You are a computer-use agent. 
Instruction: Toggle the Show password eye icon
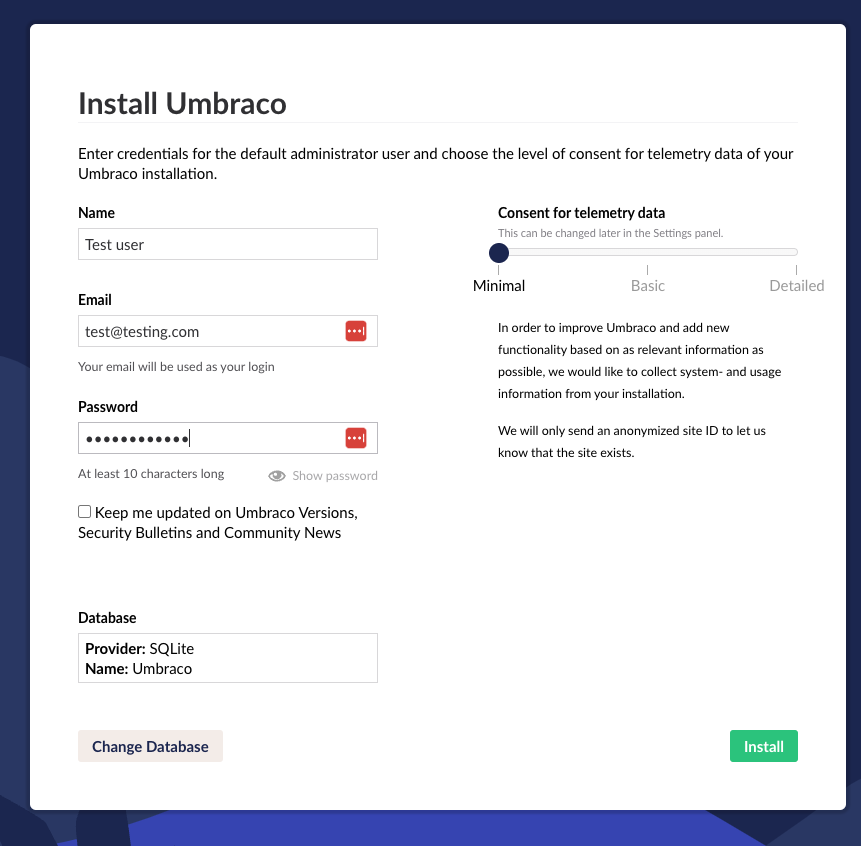[277, 475]
